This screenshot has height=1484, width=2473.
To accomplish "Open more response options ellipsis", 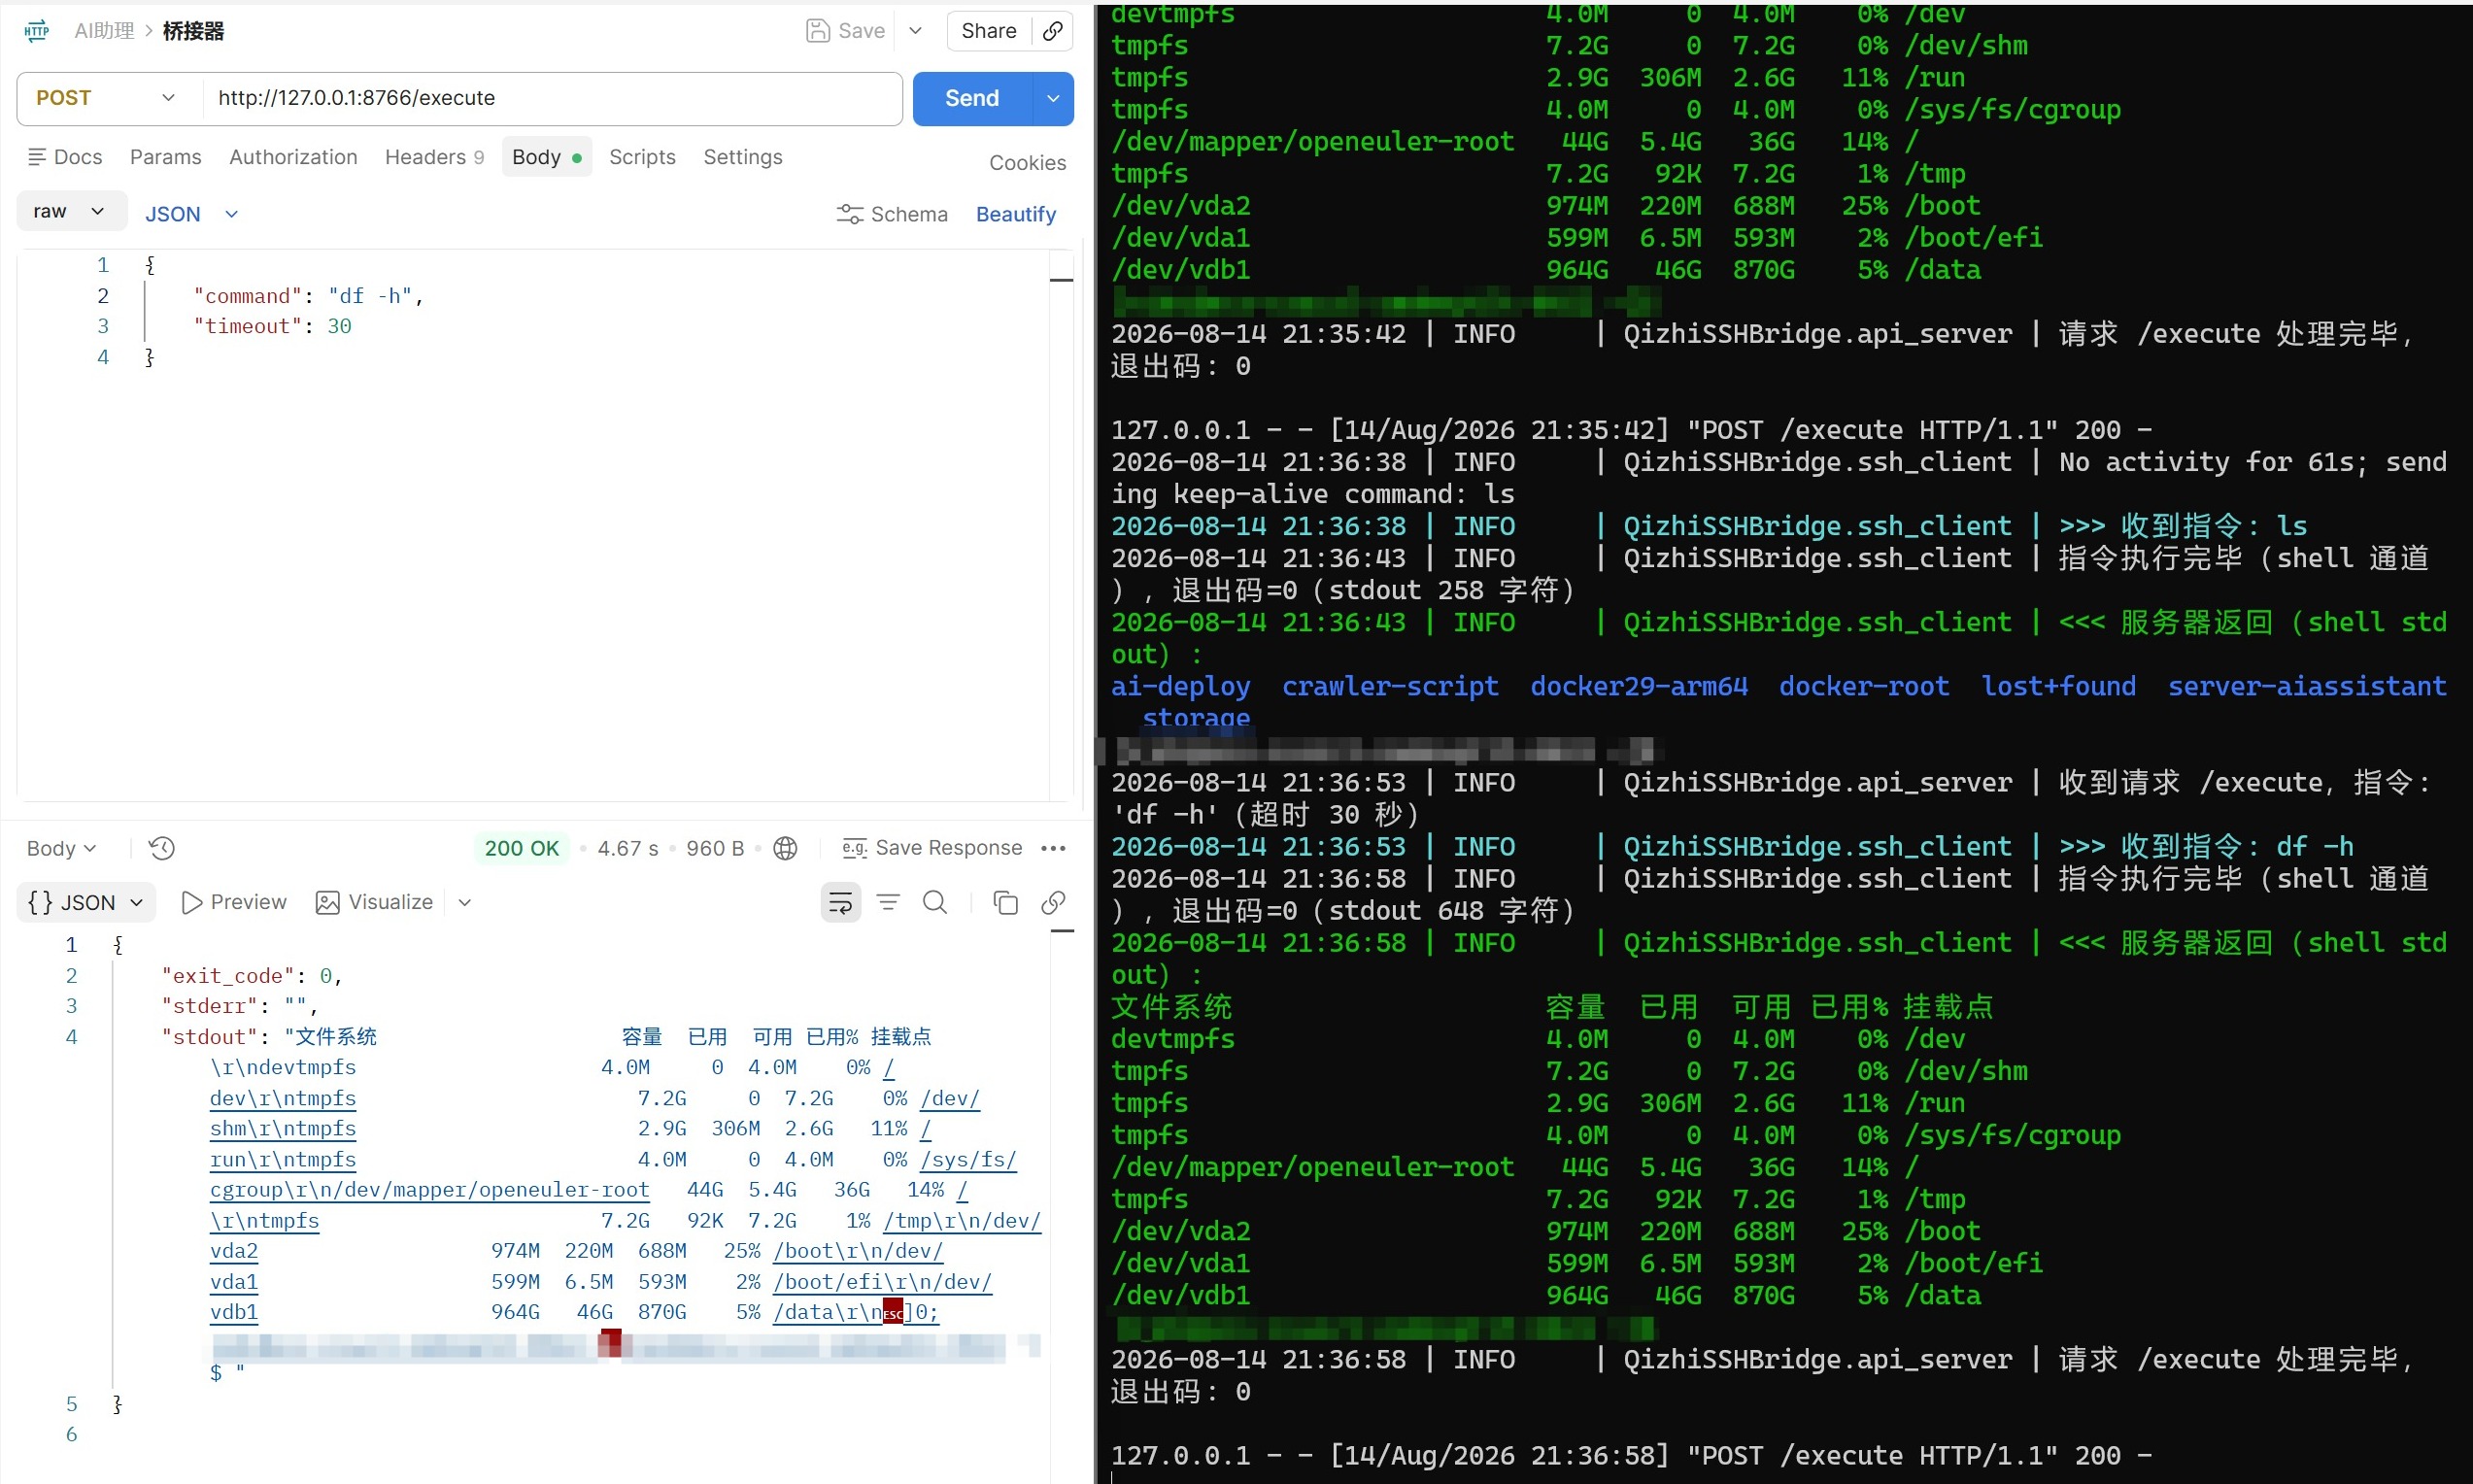I will click(1053, 848).
